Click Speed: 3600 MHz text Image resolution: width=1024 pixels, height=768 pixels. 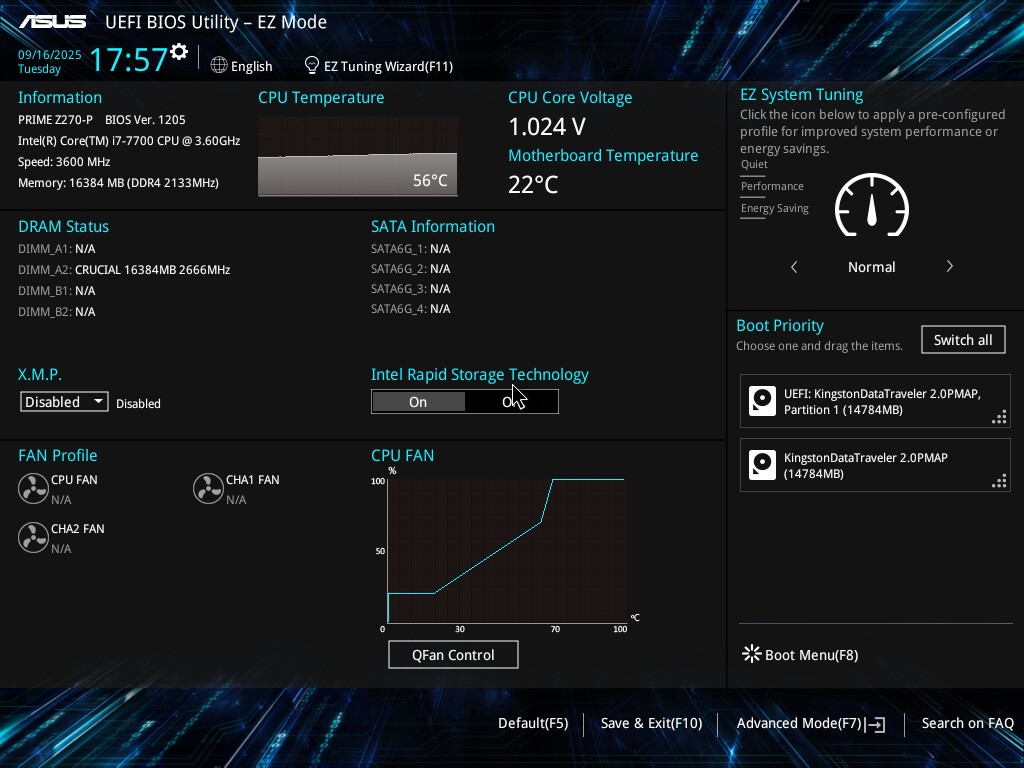pos(64,161)
